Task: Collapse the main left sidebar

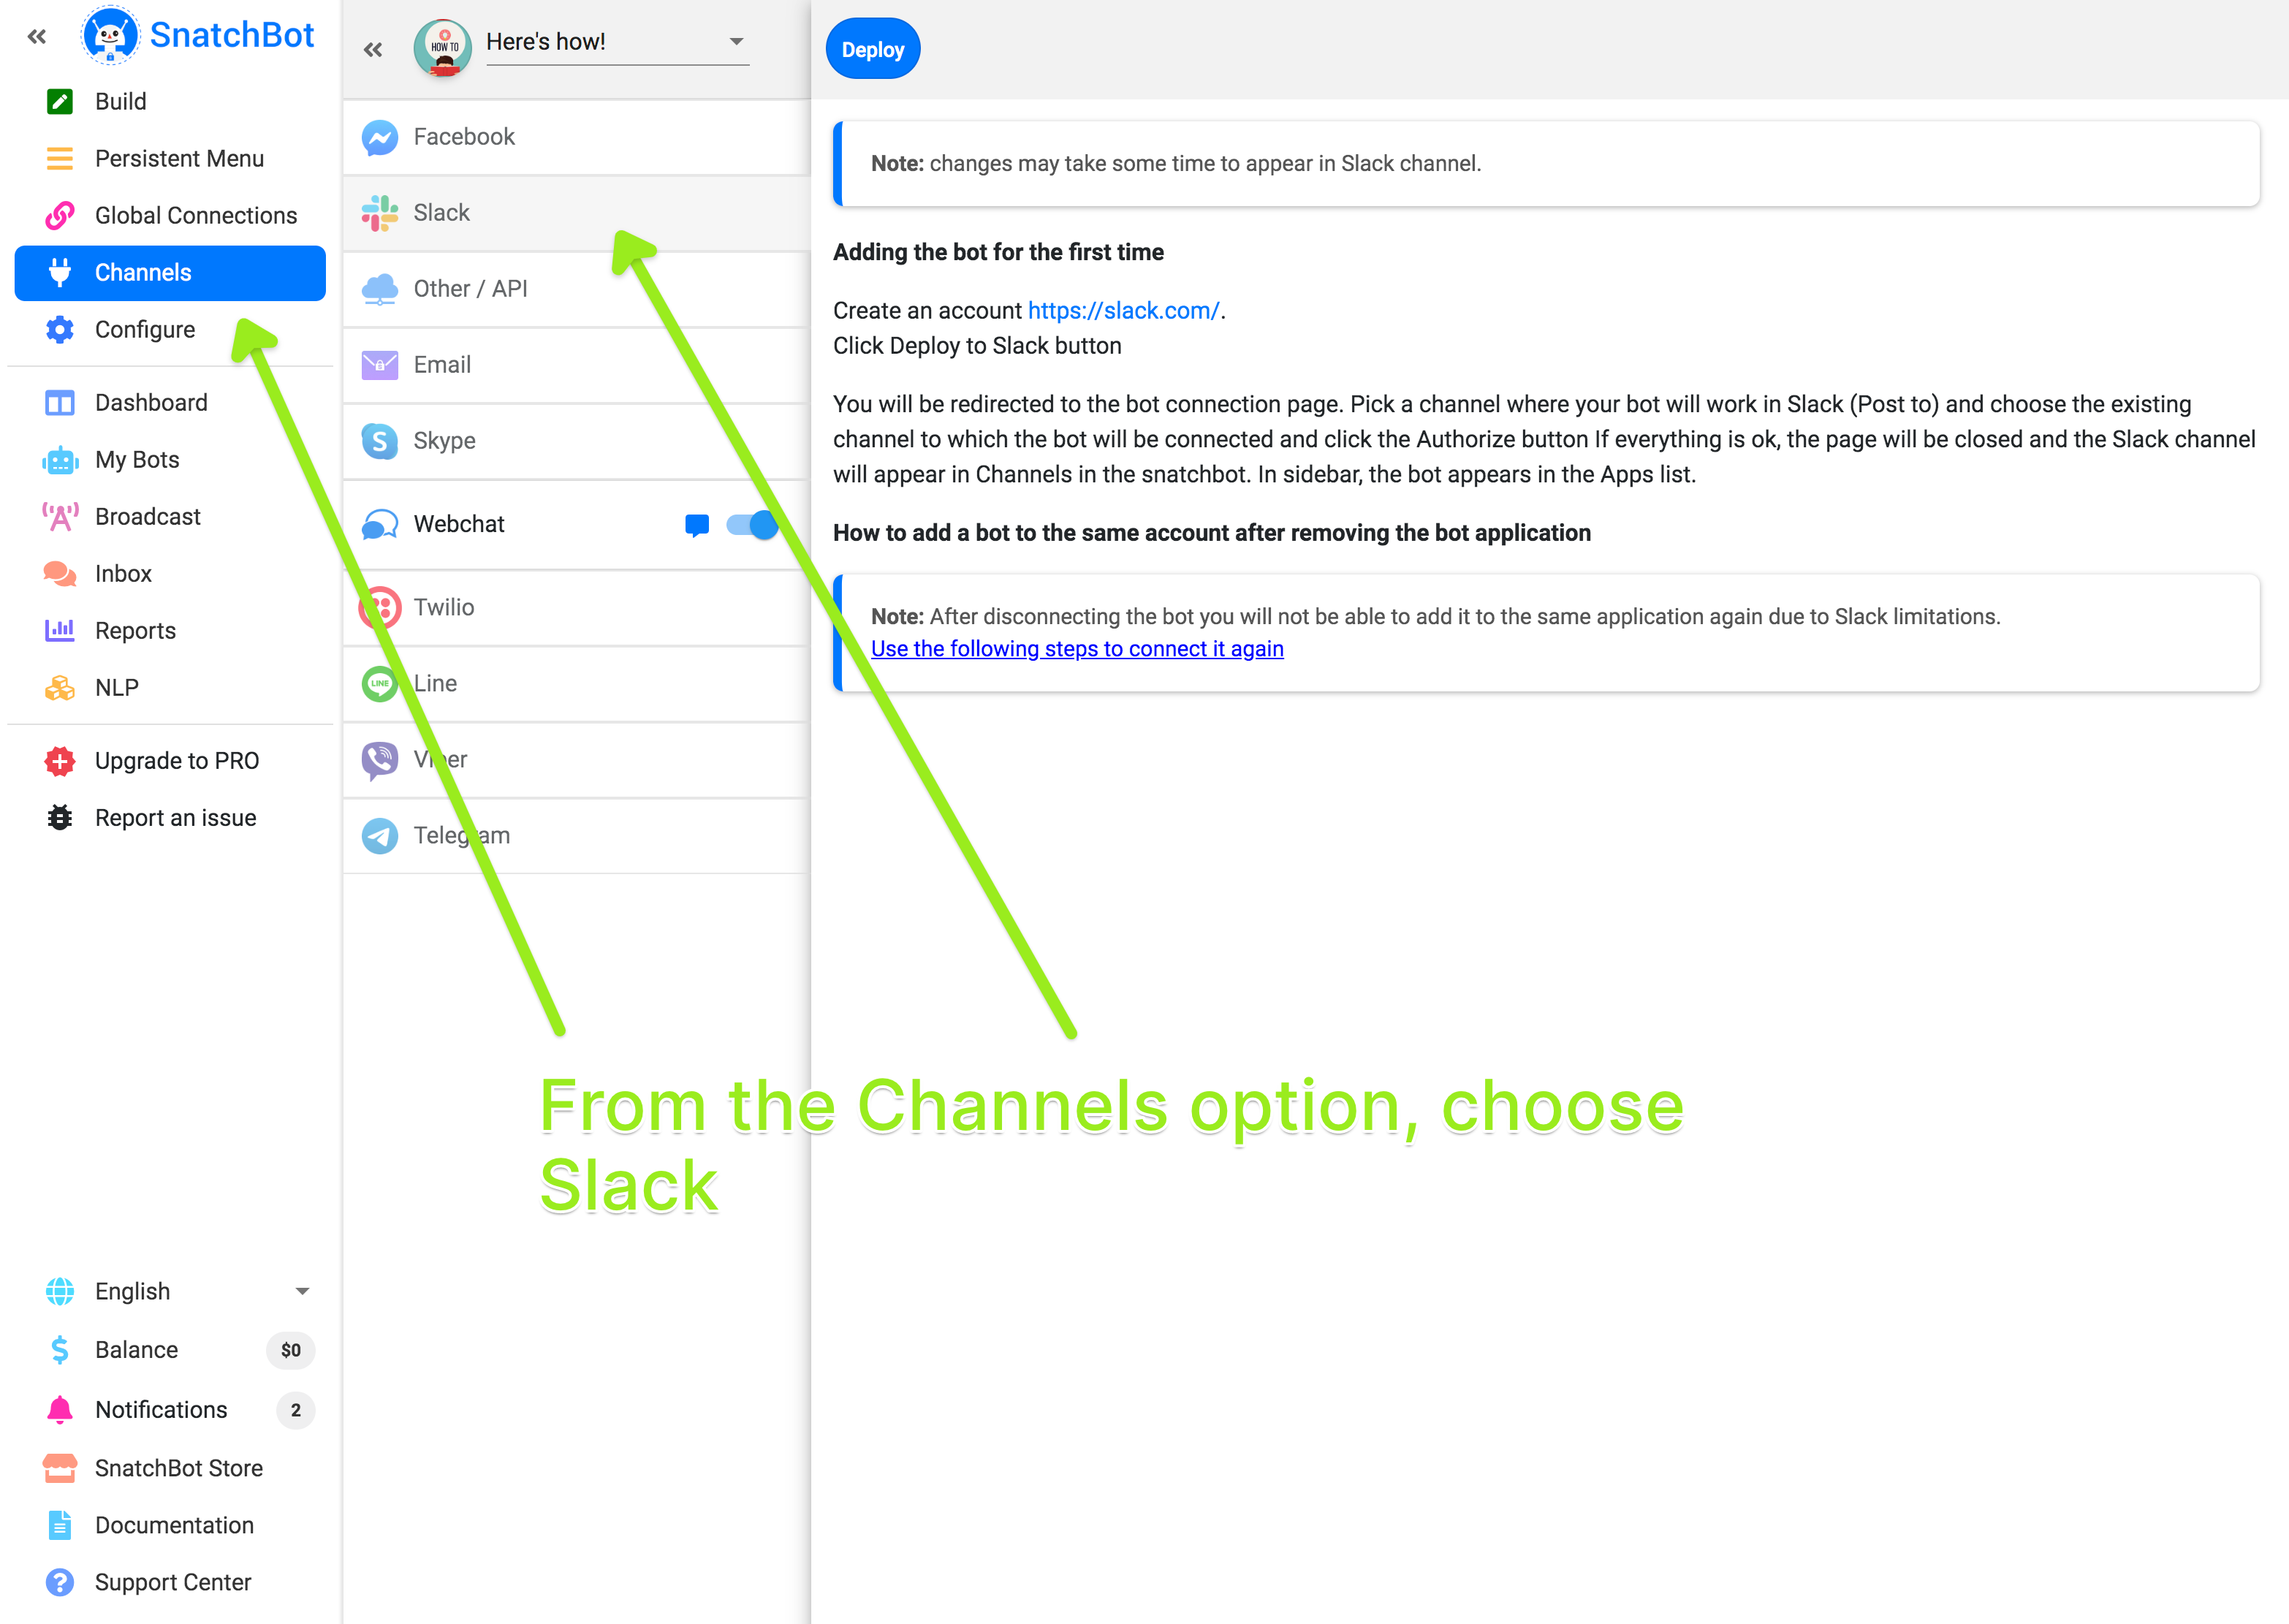Action: [x=37, y=37]
